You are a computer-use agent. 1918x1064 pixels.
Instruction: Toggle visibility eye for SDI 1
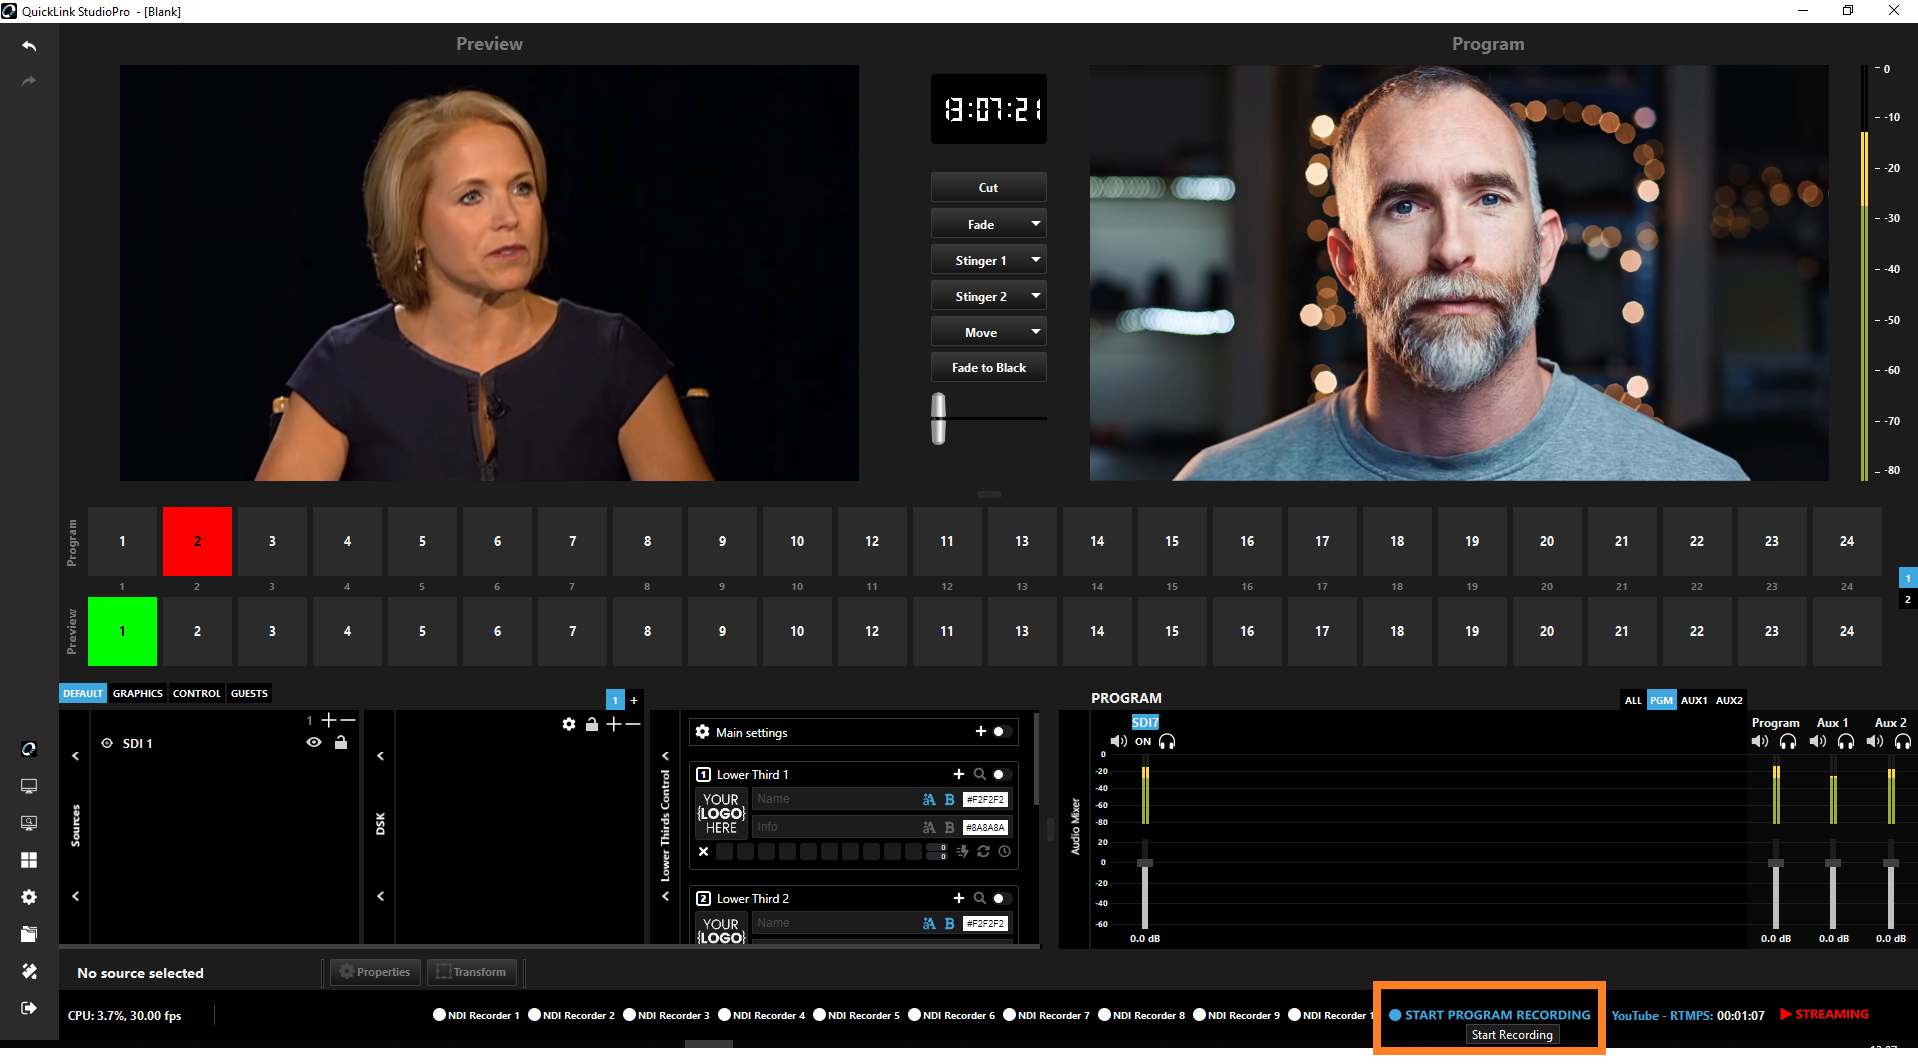tap(314, 742)
